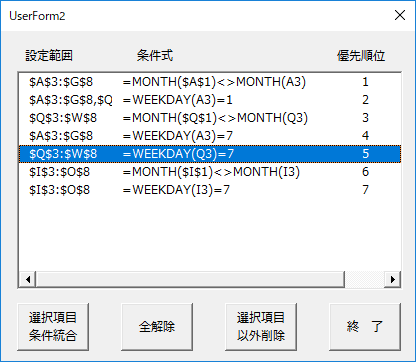The width and height of the screenshot is (416, 362).
Task: Select the =WEEKDAY(A3)=1 row
Action: [210, 100]
